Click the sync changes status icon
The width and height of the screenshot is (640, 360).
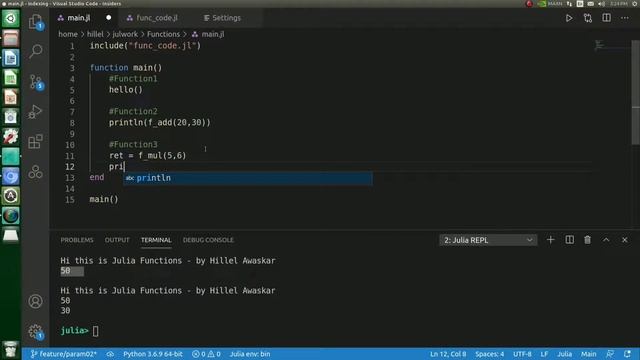(110, 354)
